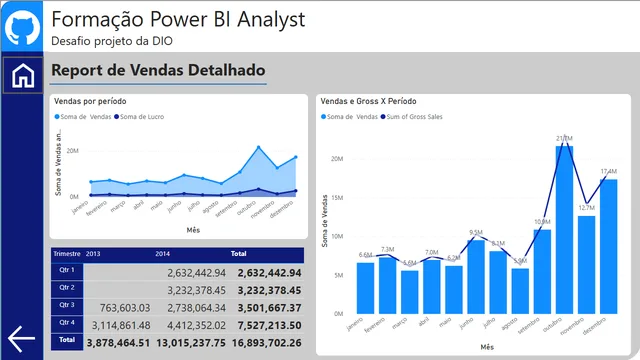Image resolution: width=640 pixels, height=360 pixels.
Task: Click the Formação Power BI Analyst title
Action: [178, 19]
